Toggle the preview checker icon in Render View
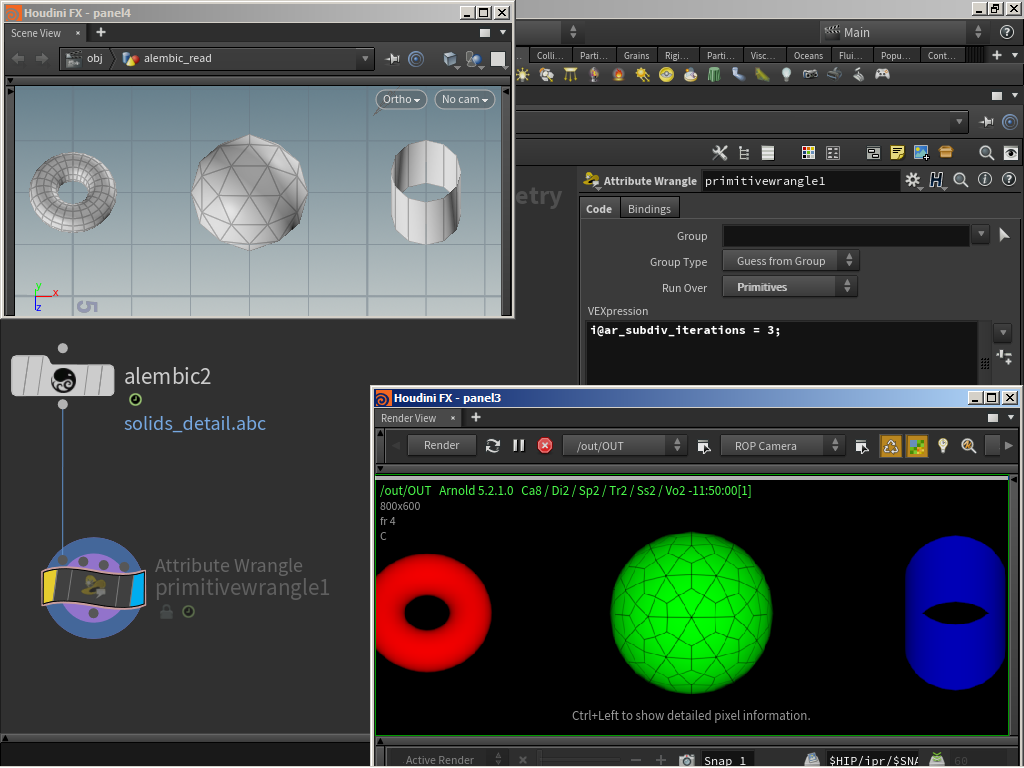This screenshot has width=1024, height=768. (x=917, y=446)
